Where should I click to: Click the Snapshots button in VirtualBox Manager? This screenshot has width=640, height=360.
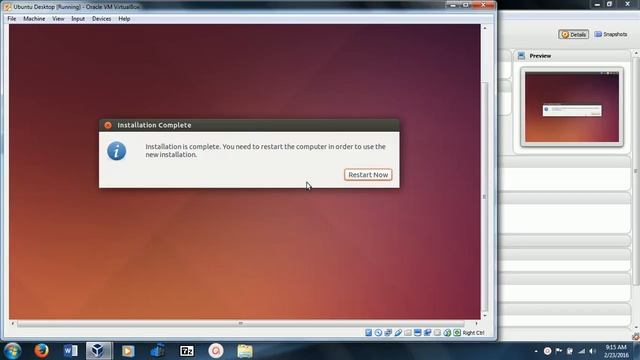(611, 34)
